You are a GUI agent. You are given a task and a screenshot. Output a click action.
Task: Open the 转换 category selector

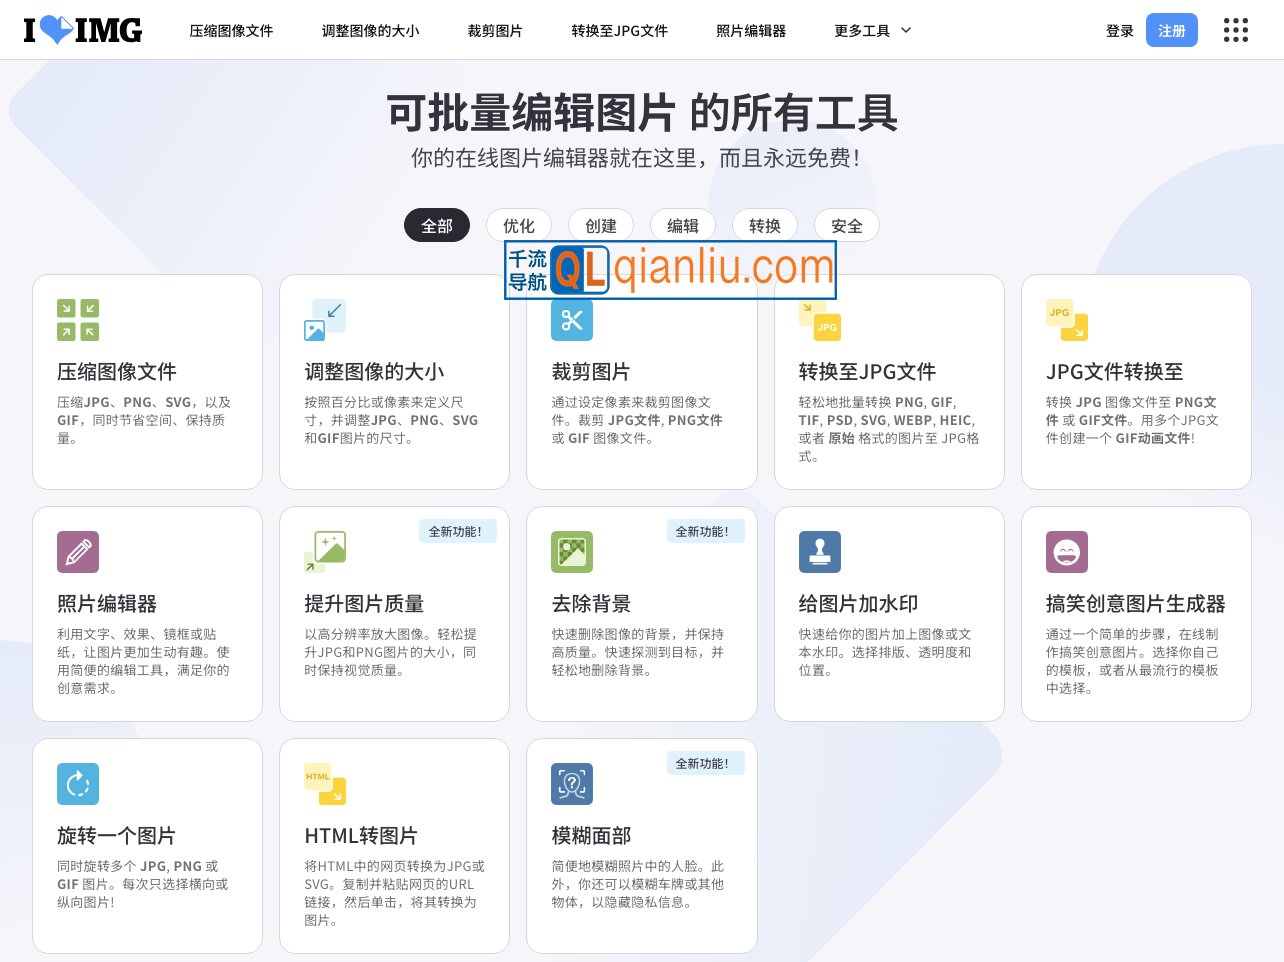[x=765, y=225]
